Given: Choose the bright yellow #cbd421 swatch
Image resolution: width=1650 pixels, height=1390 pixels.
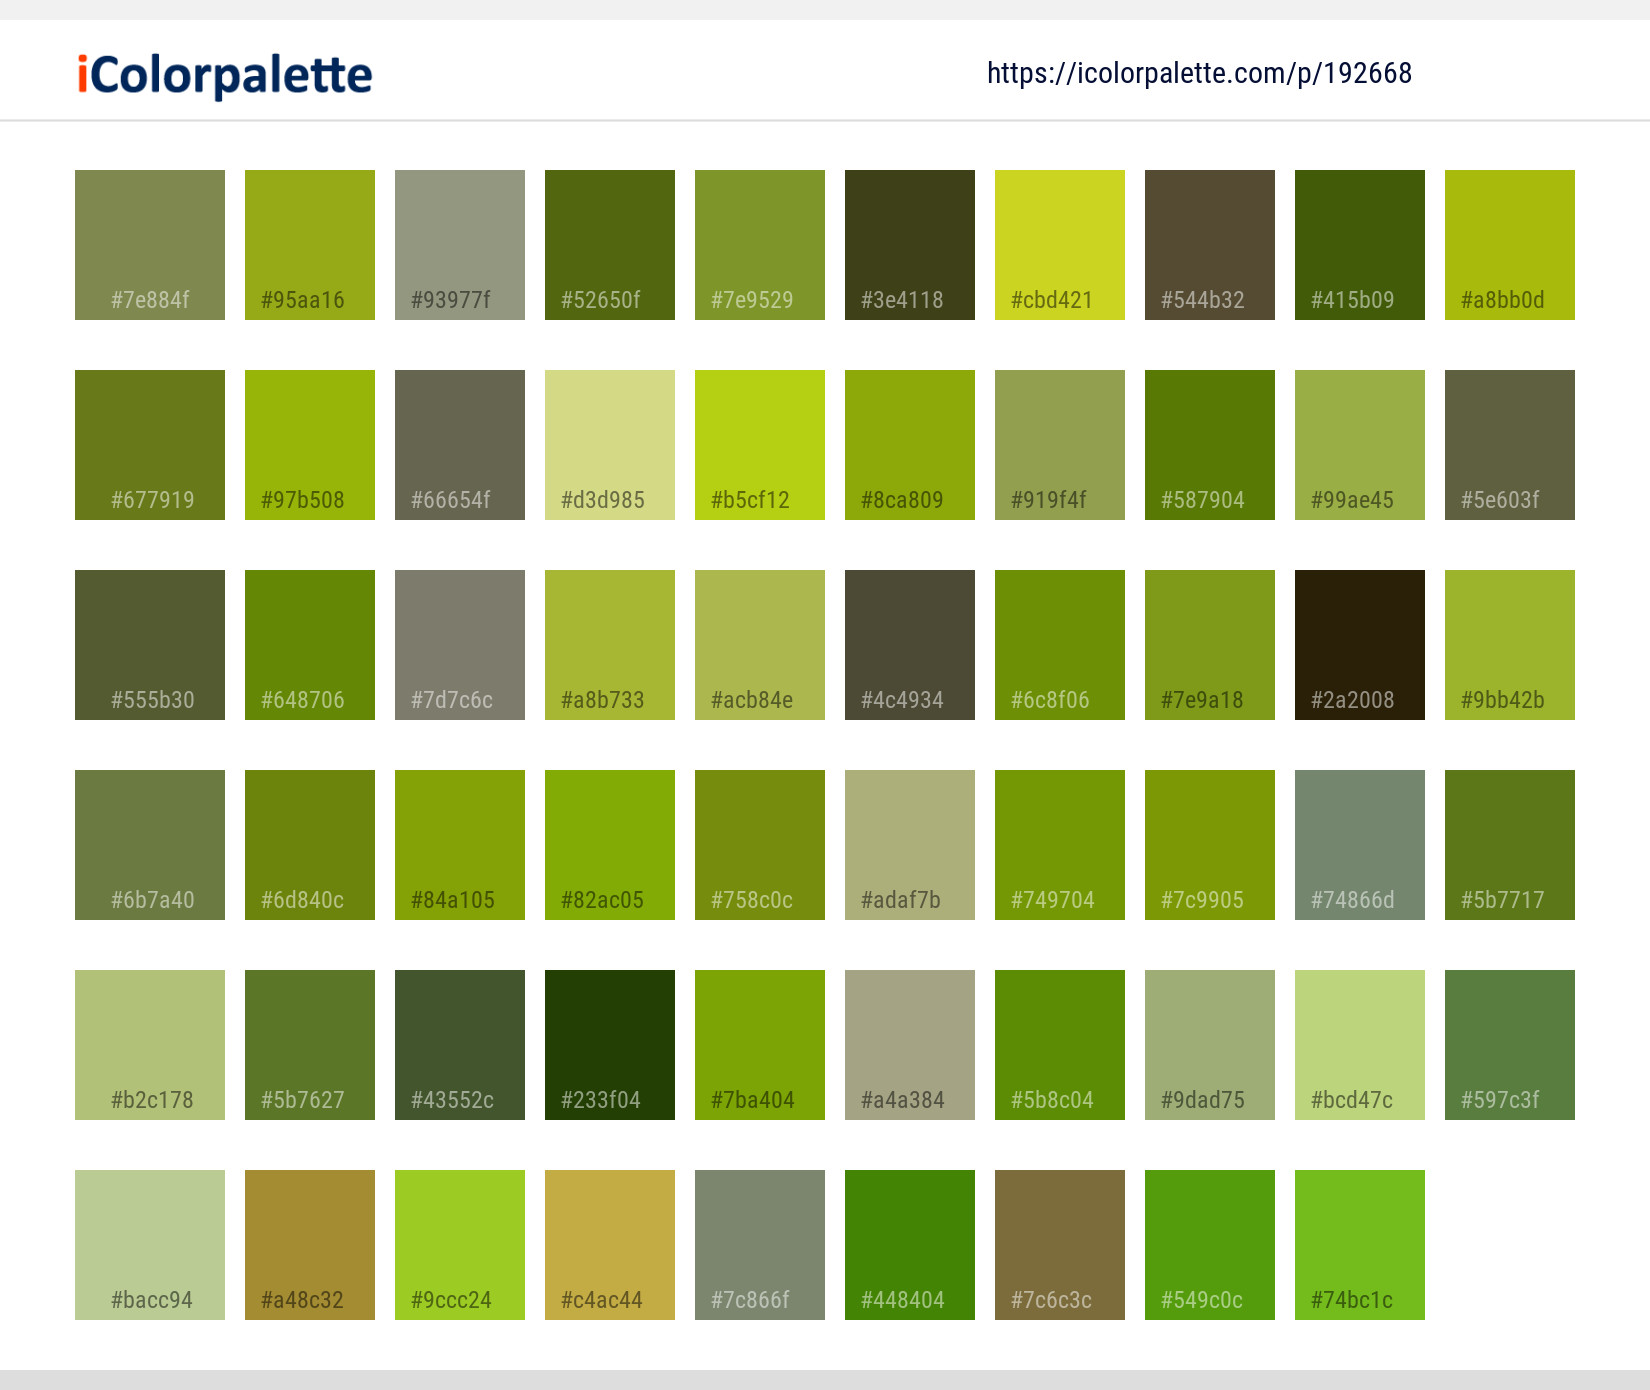Looking at the screenshot, I should click(1060, 245).
